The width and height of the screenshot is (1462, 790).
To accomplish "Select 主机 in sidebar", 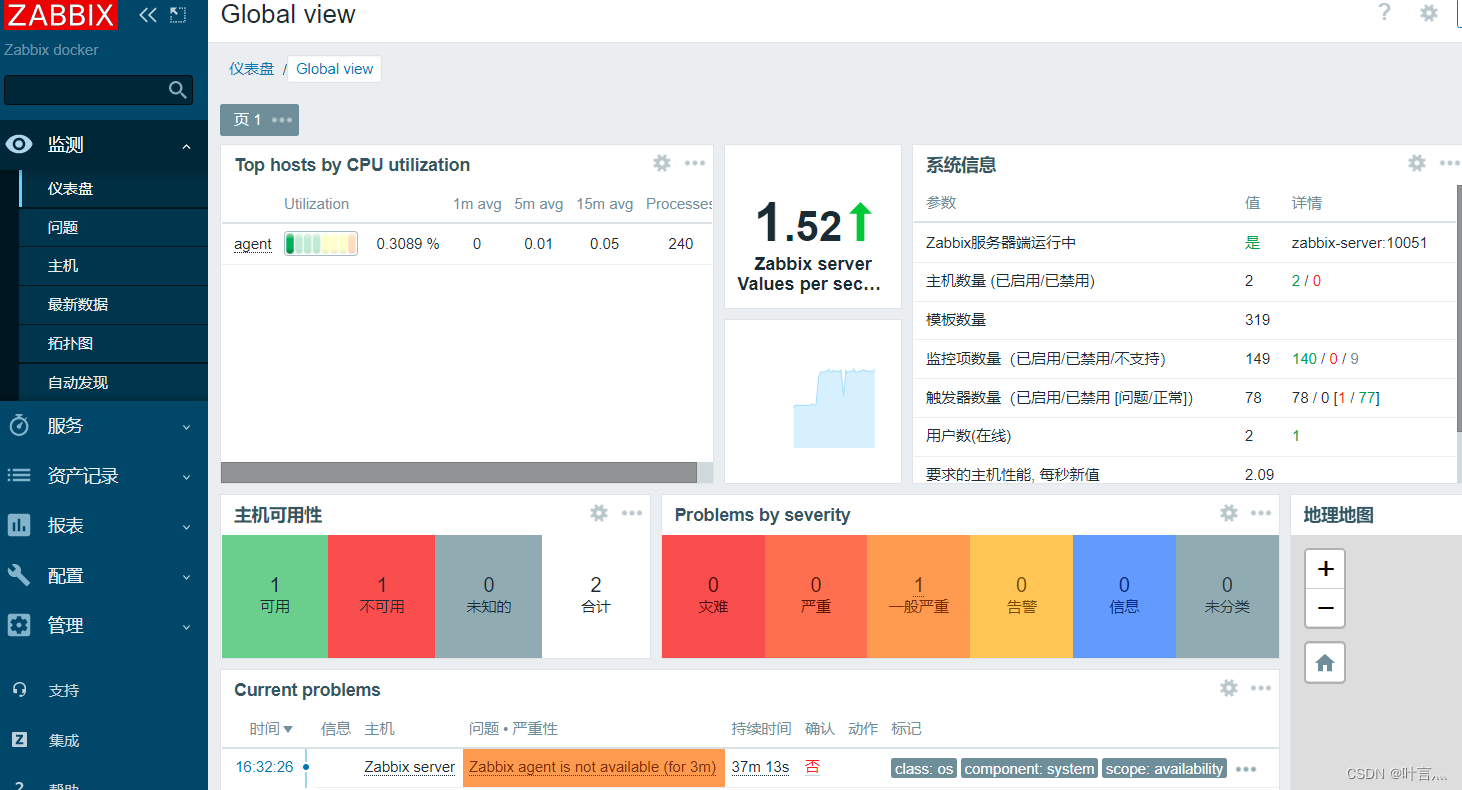I will point(113,266).
